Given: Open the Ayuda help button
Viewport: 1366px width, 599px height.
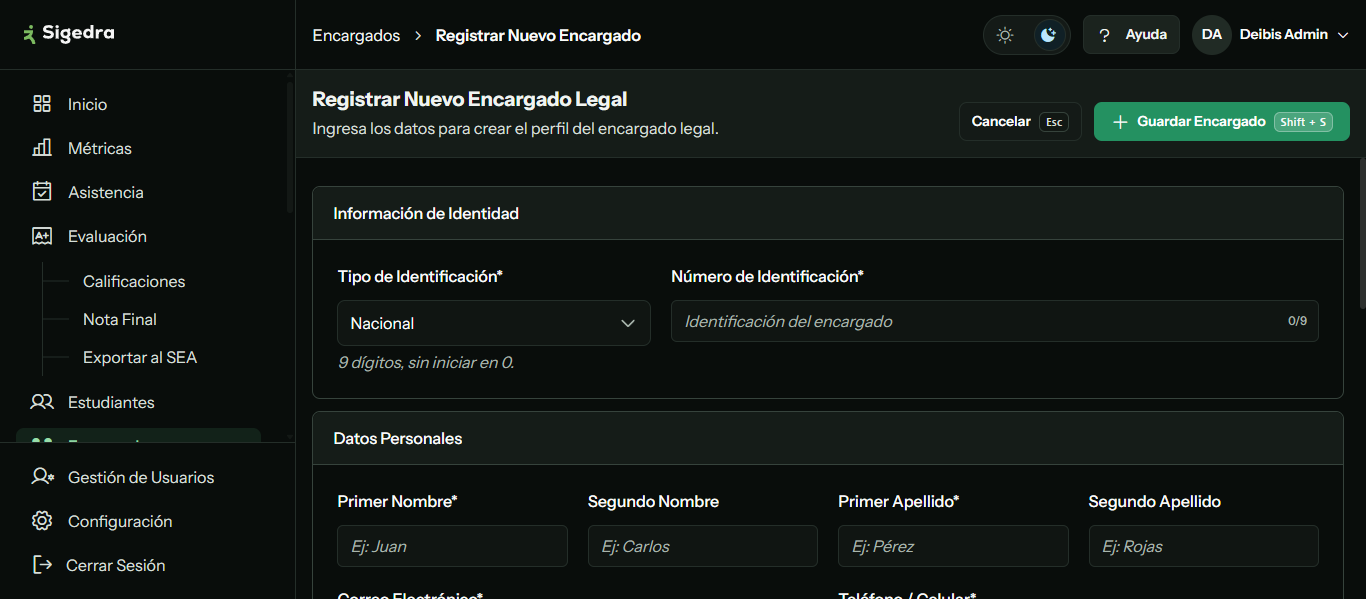Looking at the screenshot, I should tap(1131, 35).
